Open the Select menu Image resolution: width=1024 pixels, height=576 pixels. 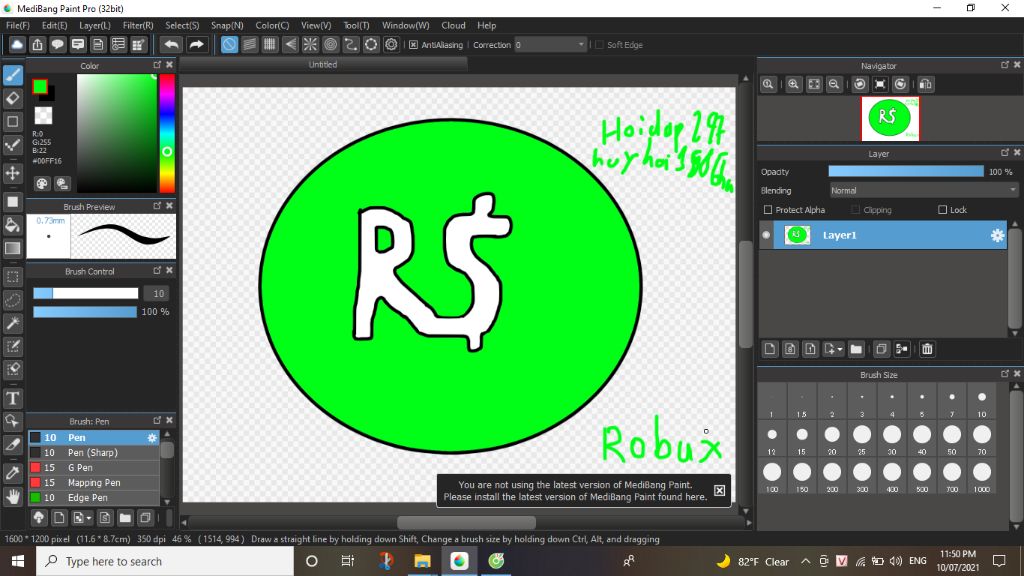182,25
